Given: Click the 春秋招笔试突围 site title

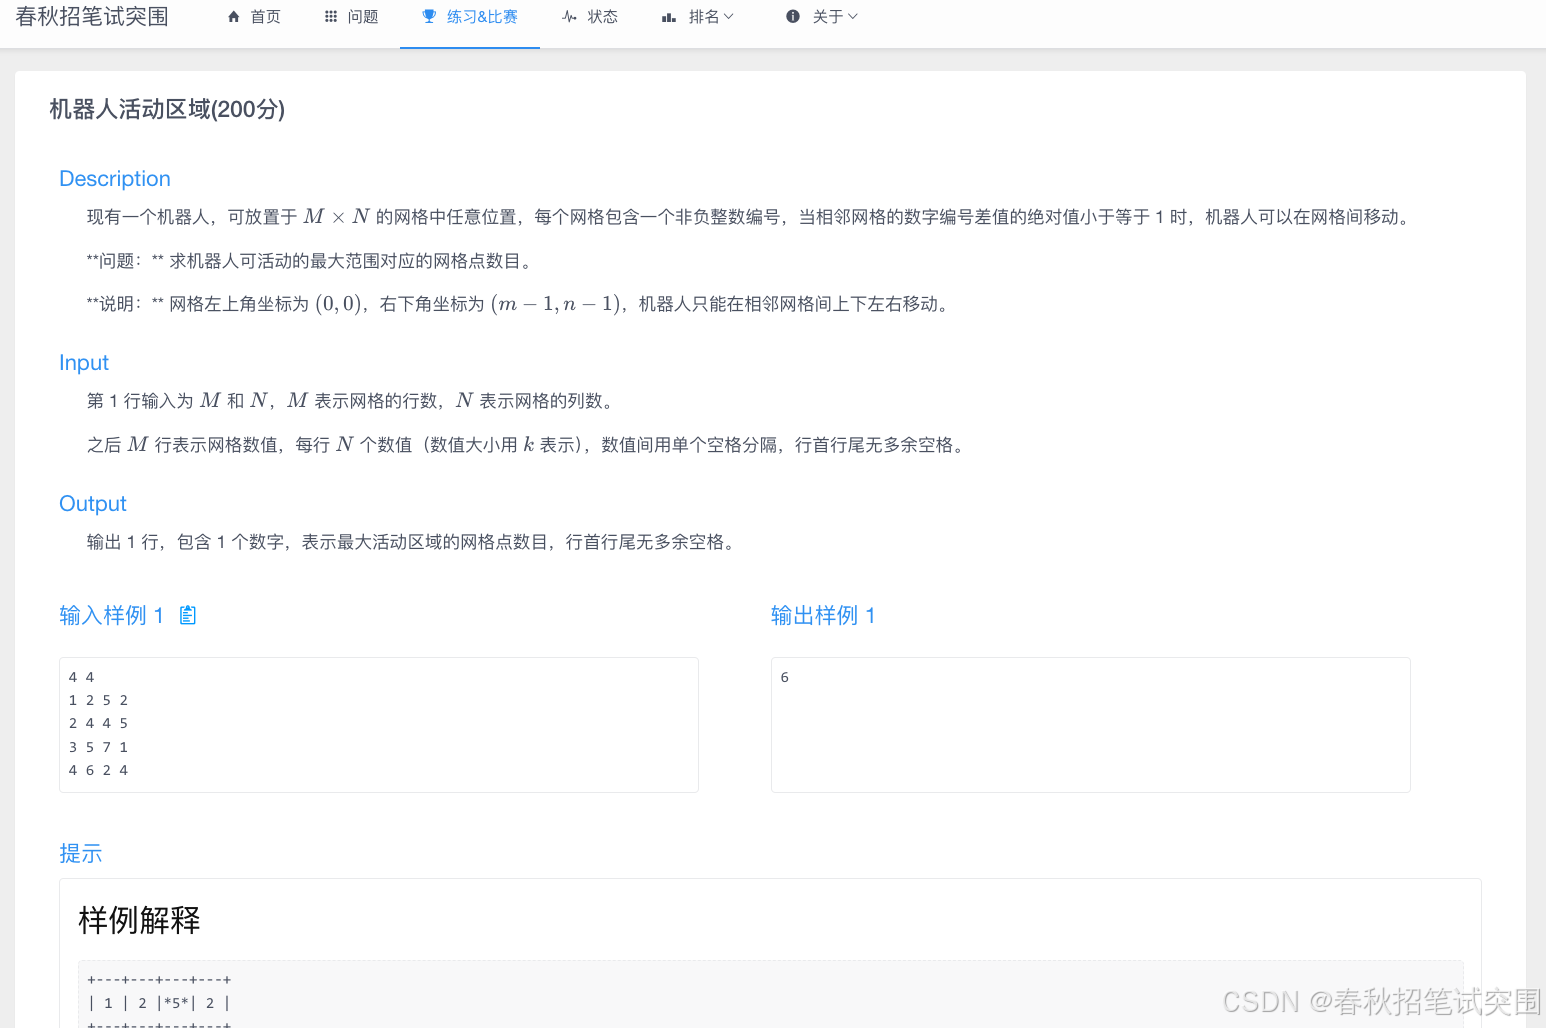Looking at the screenshot, I should 92,17.
